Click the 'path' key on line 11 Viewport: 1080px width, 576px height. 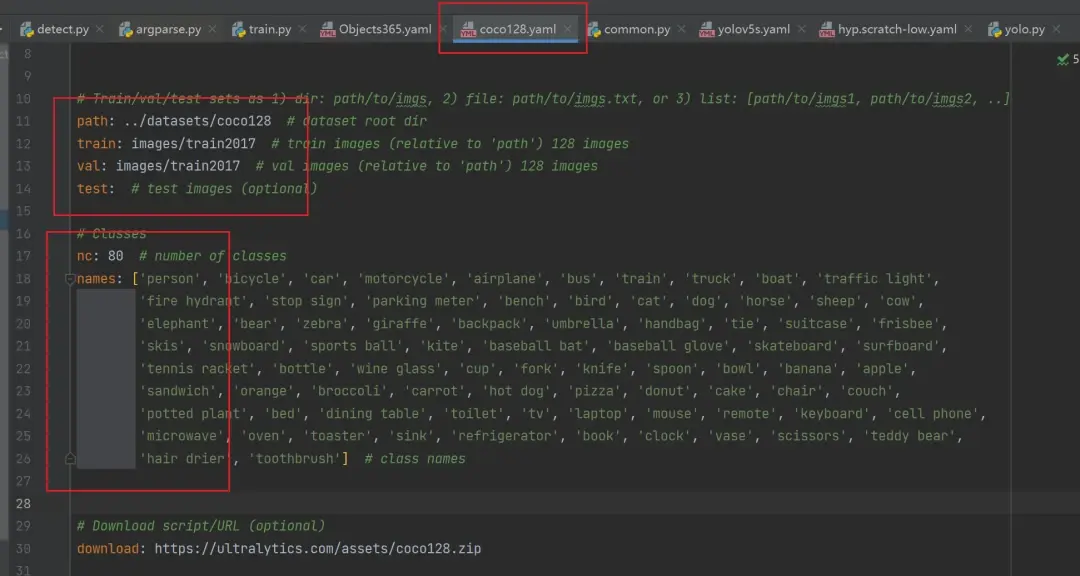(92, 121)
